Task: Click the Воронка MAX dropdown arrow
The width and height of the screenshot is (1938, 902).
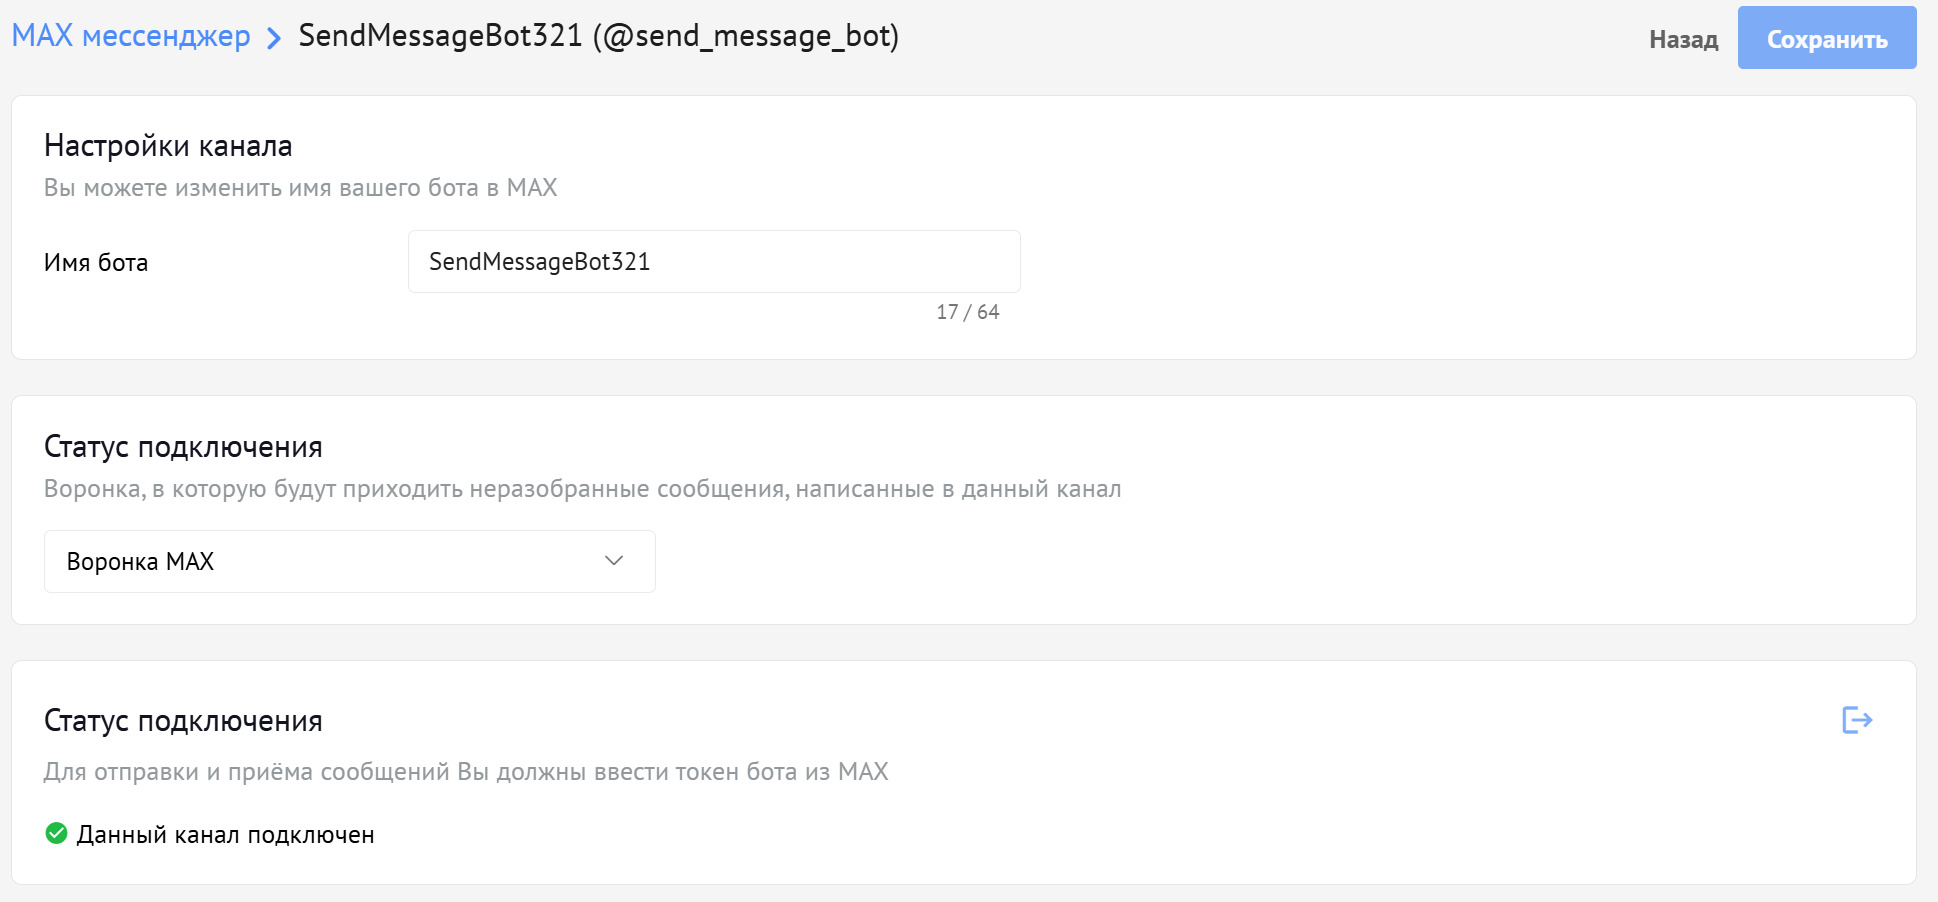Action: pyautogui.click(x=614, y=561)
